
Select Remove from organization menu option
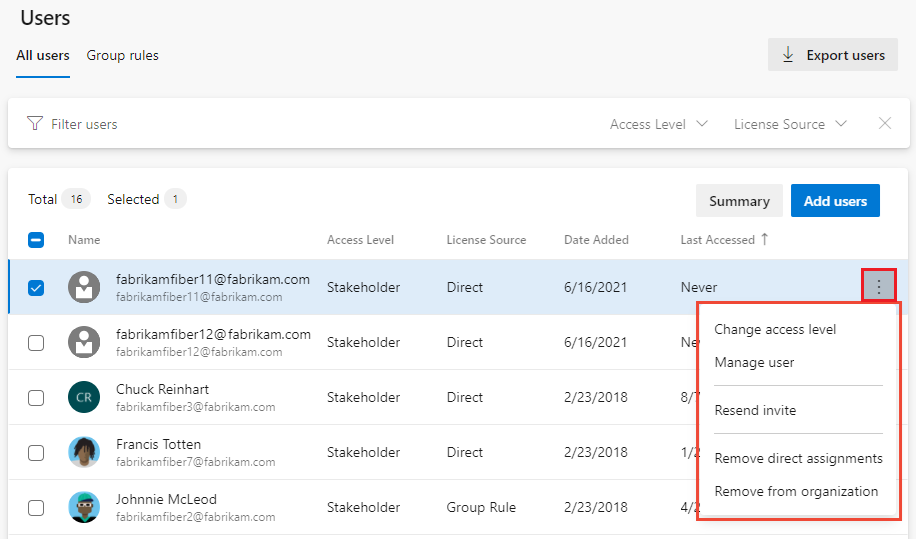(796, 491)
